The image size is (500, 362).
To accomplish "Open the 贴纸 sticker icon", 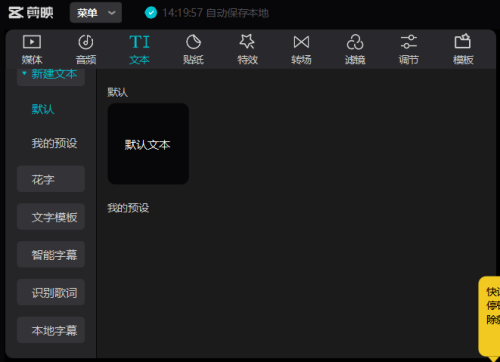I will 193,42.
